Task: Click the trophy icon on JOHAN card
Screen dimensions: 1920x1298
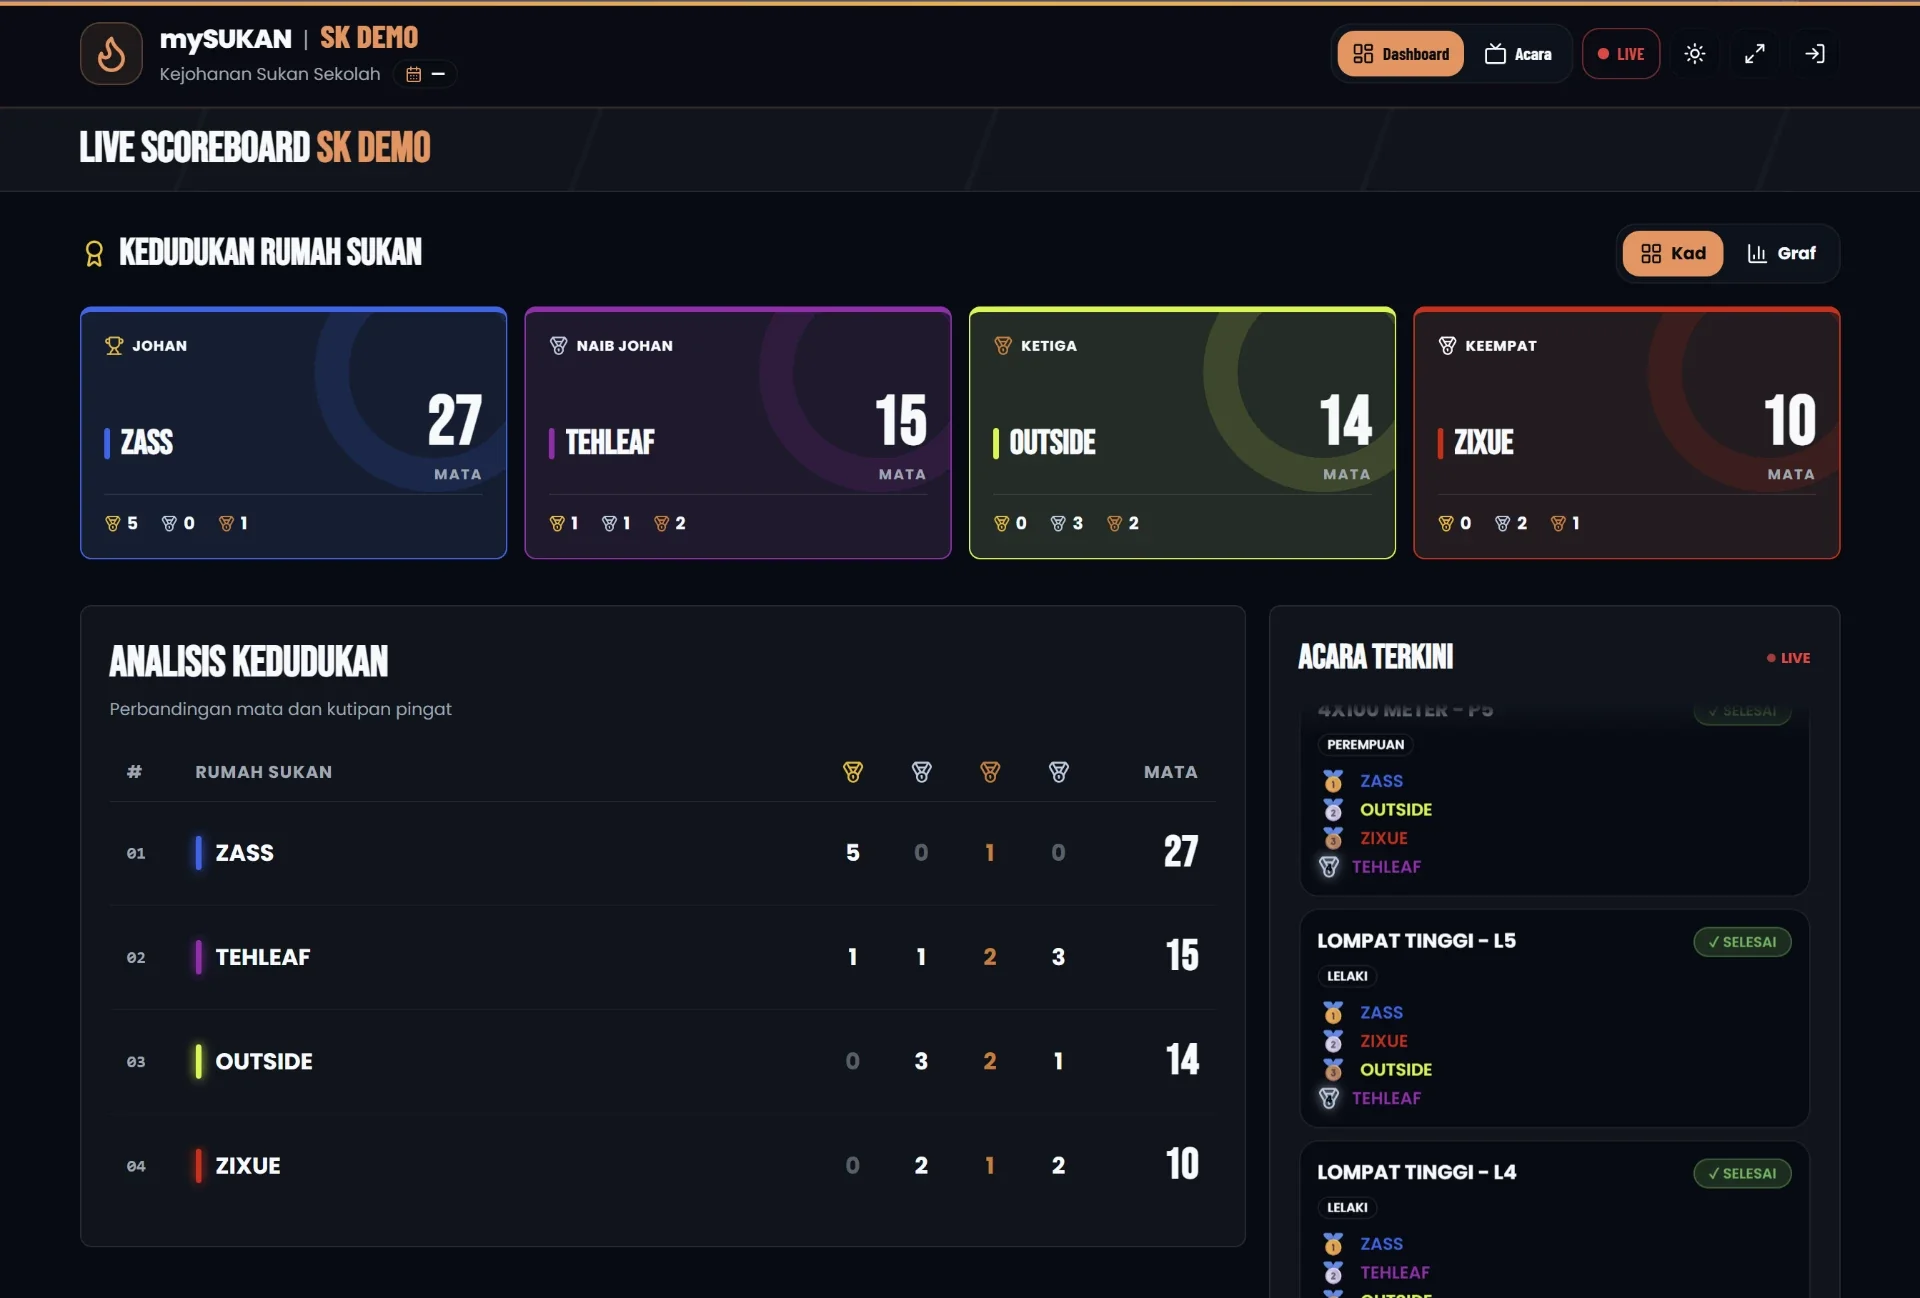Action: (x=114, y=346)
